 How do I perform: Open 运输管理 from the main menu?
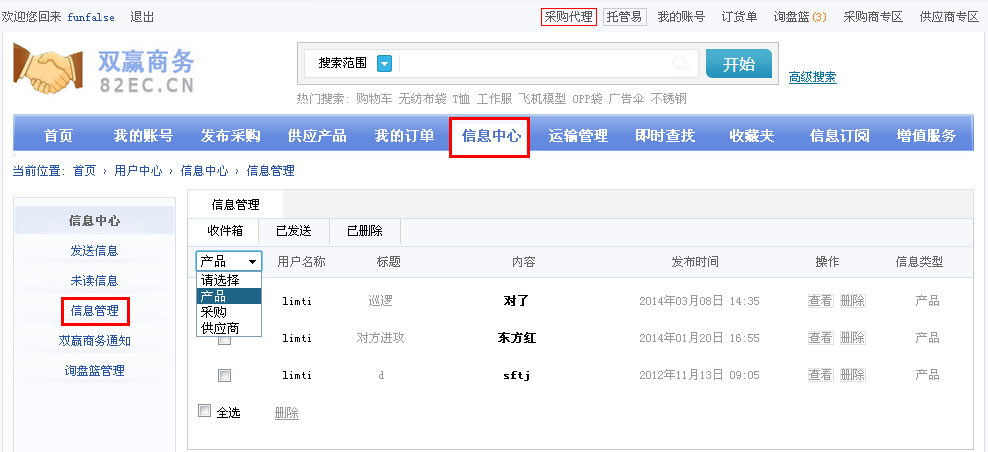tap(578, 136)
